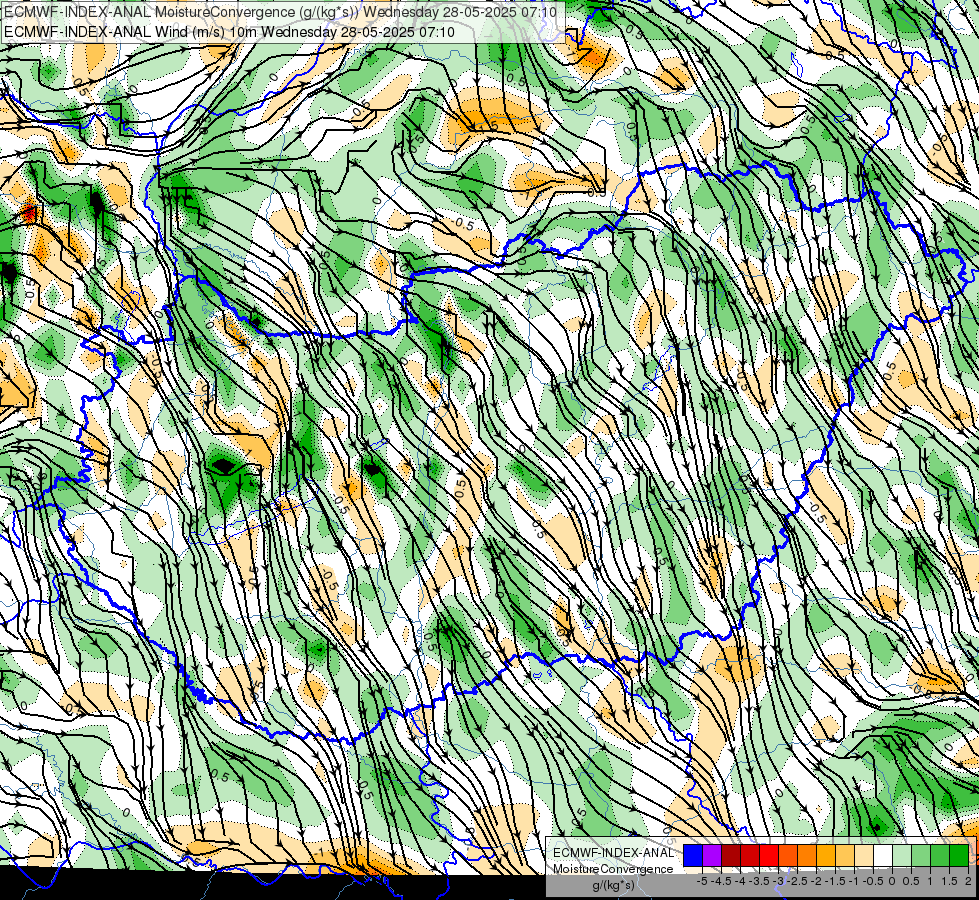Click the medium green swatch between 1 and 1.5
The width and height of the screenshot is (979, 900).
tap(940, 855)
